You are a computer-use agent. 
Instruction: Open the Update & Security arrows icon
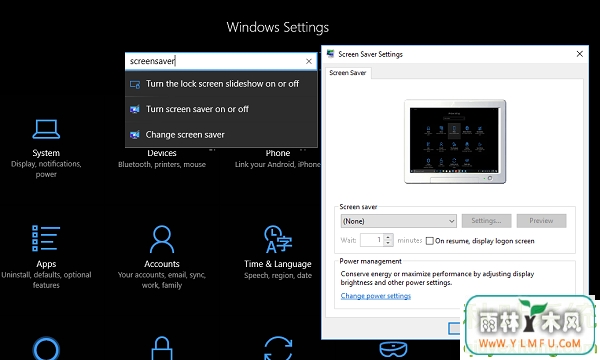[x=278, y=348]
